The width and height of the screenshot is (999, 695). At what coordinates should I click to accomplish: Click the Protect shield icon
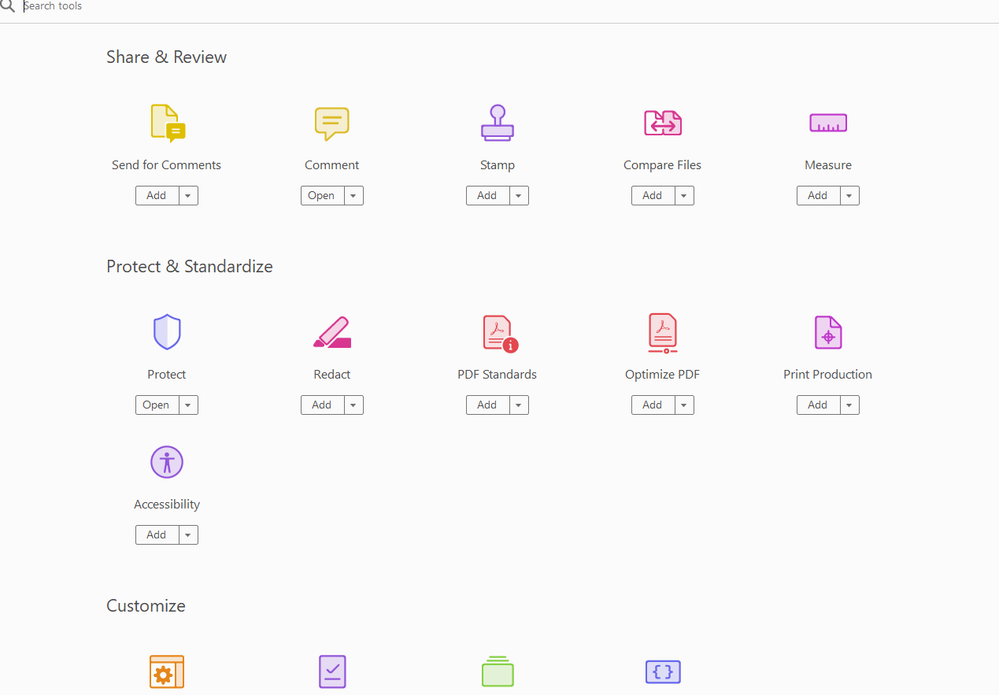[x=167, y=331]
